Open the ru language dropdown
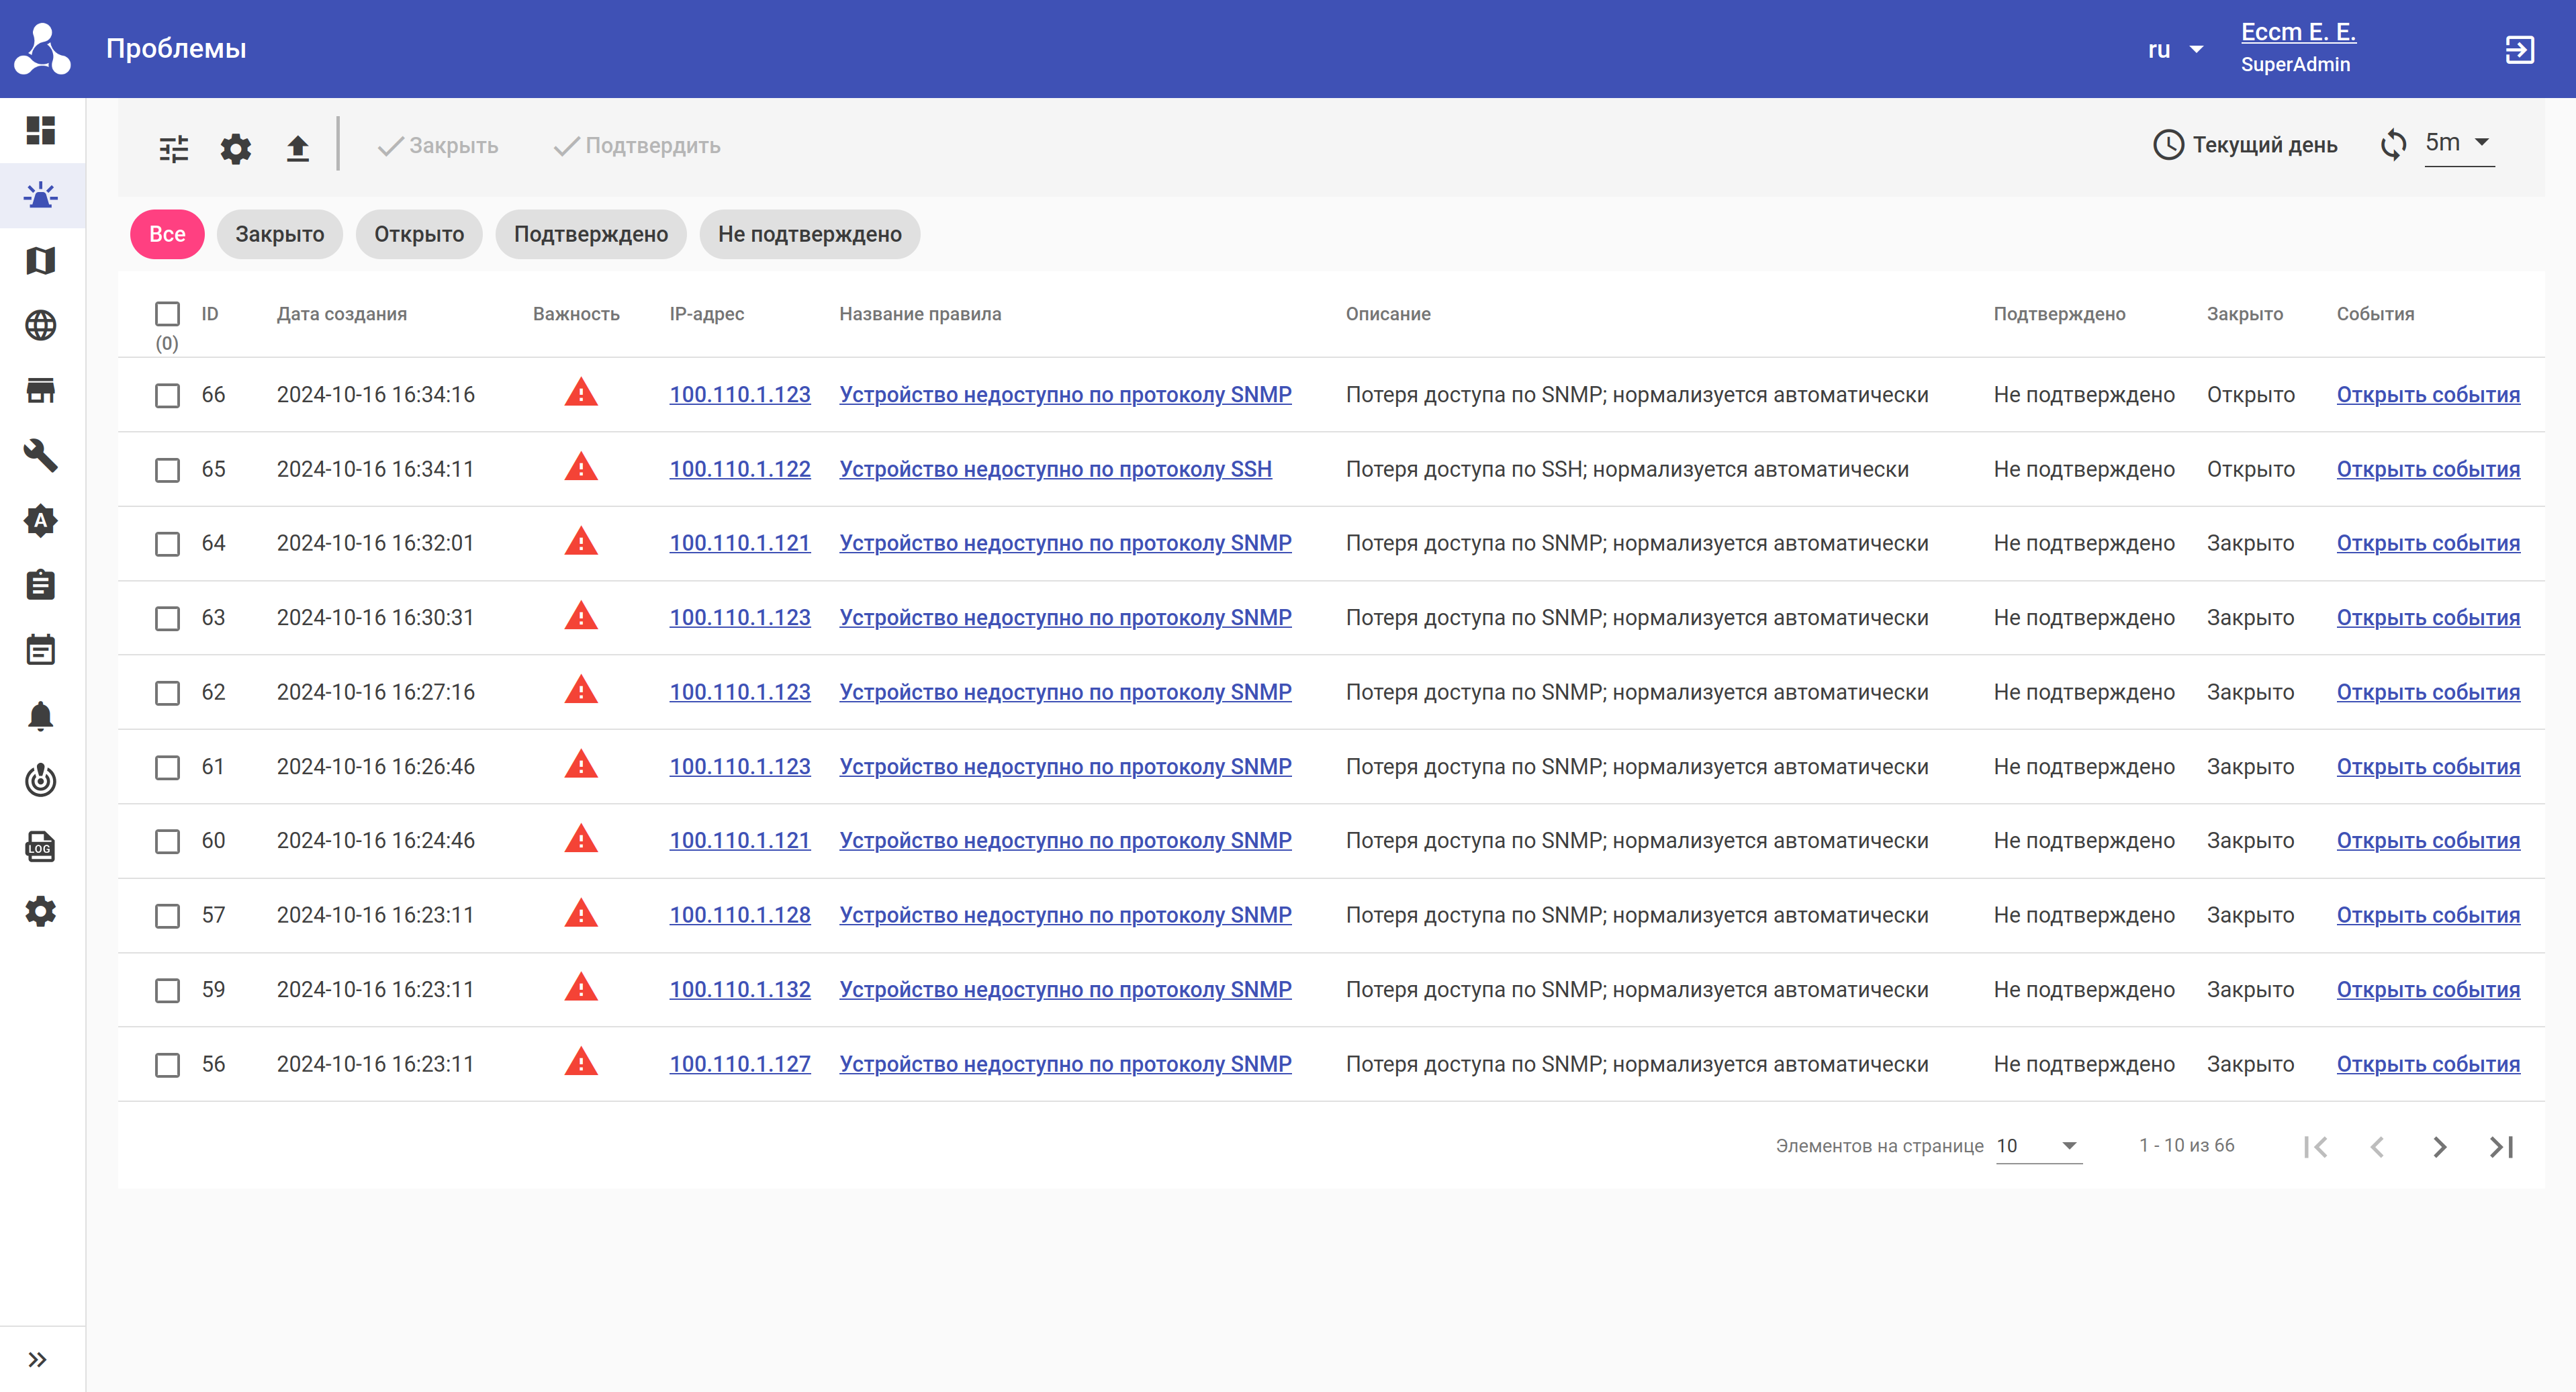Image resolution: width=2576 pixels, height=1392 pixels. (x=2175, y=49)
